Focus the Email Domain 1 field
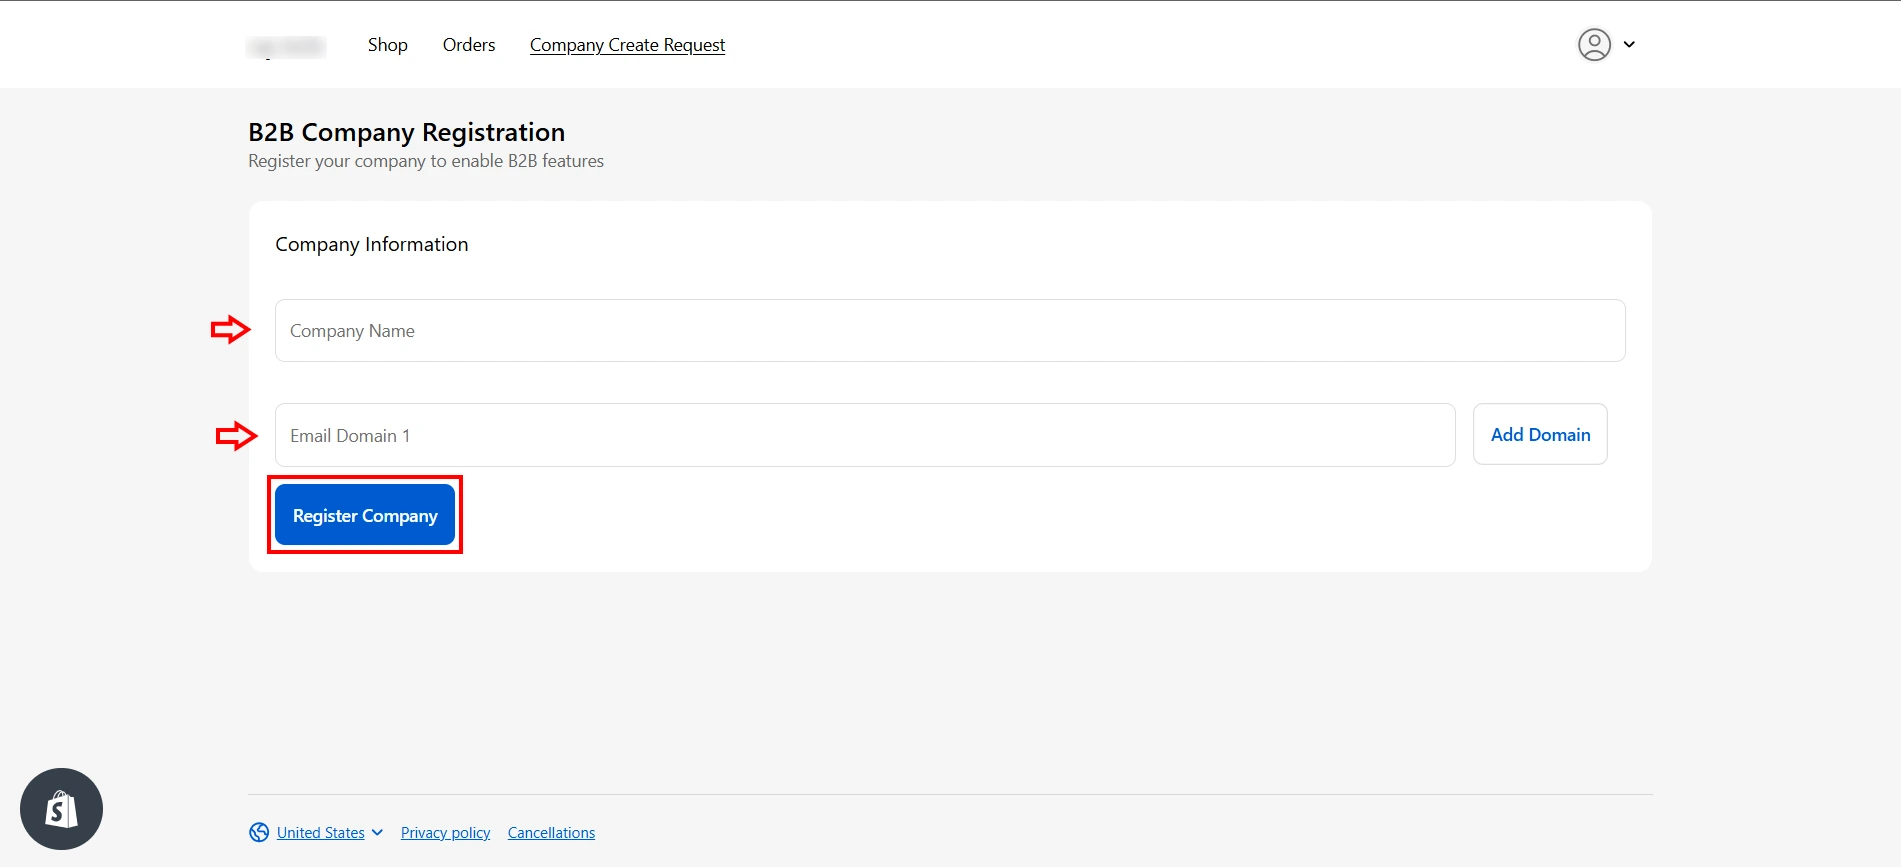 [865, 435]
